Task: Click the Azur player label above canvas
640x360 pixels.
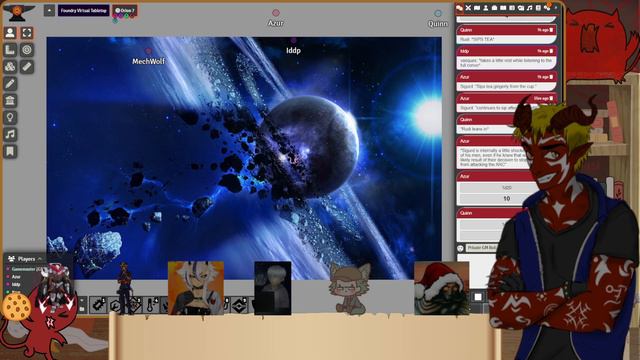Action: pos(276,23)
